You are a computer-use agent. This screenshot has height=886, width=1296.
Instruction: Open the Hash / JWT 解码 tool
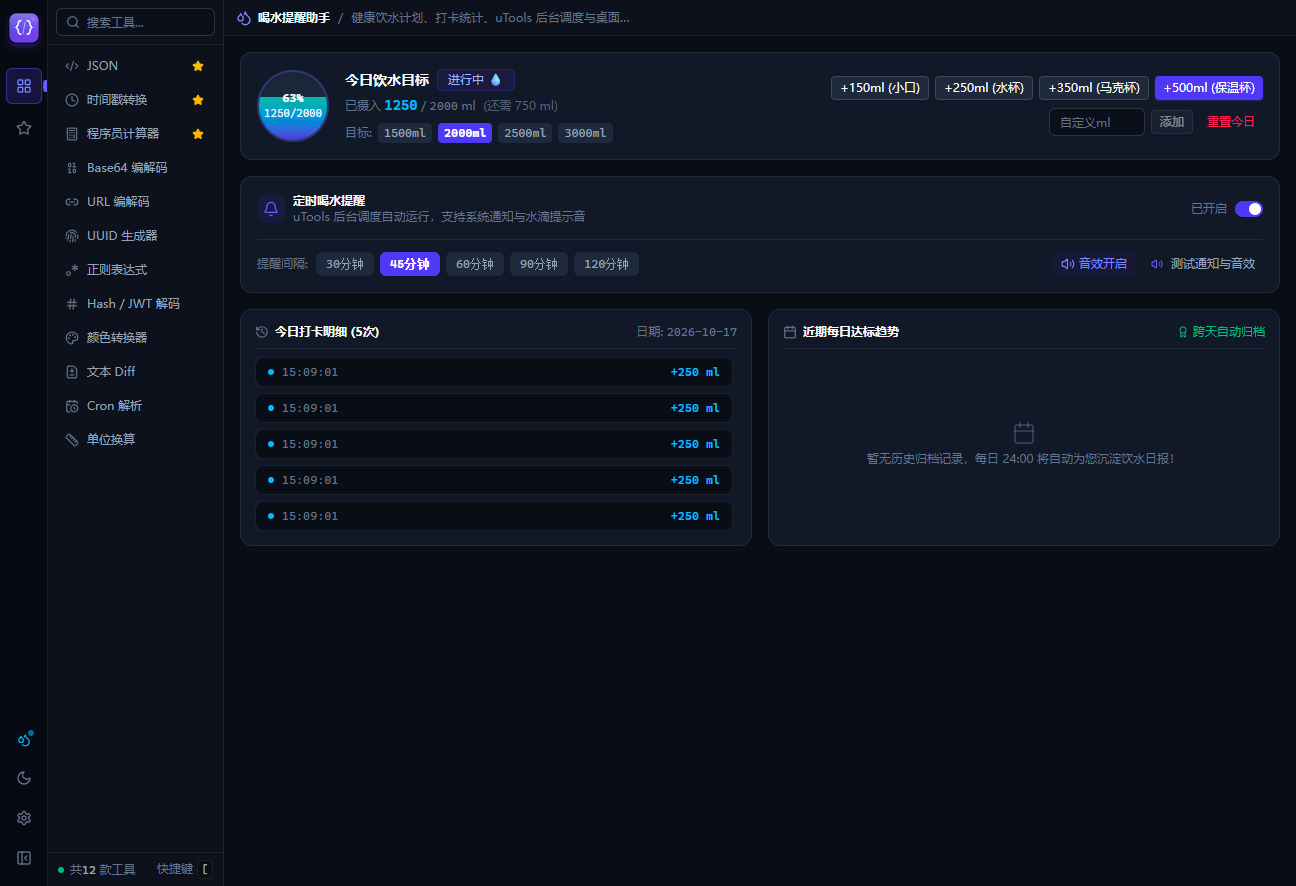pyautogui.click(x=135, y=304)
